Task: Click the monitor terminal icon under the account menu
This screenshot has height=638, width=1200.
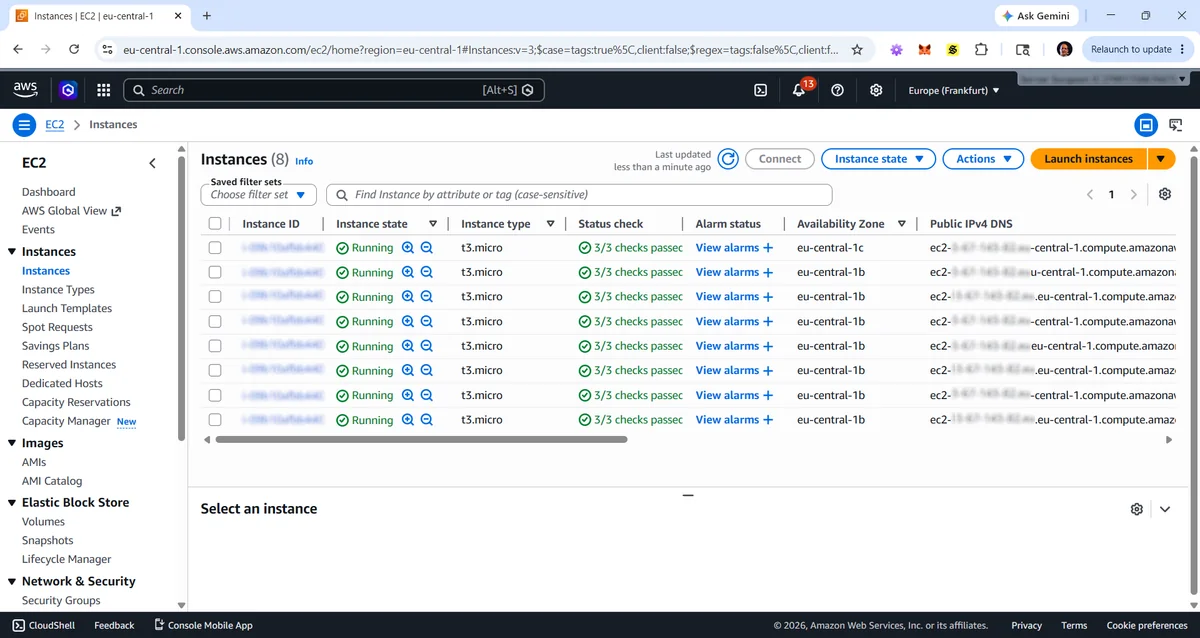Action: tap(1175, 125)
